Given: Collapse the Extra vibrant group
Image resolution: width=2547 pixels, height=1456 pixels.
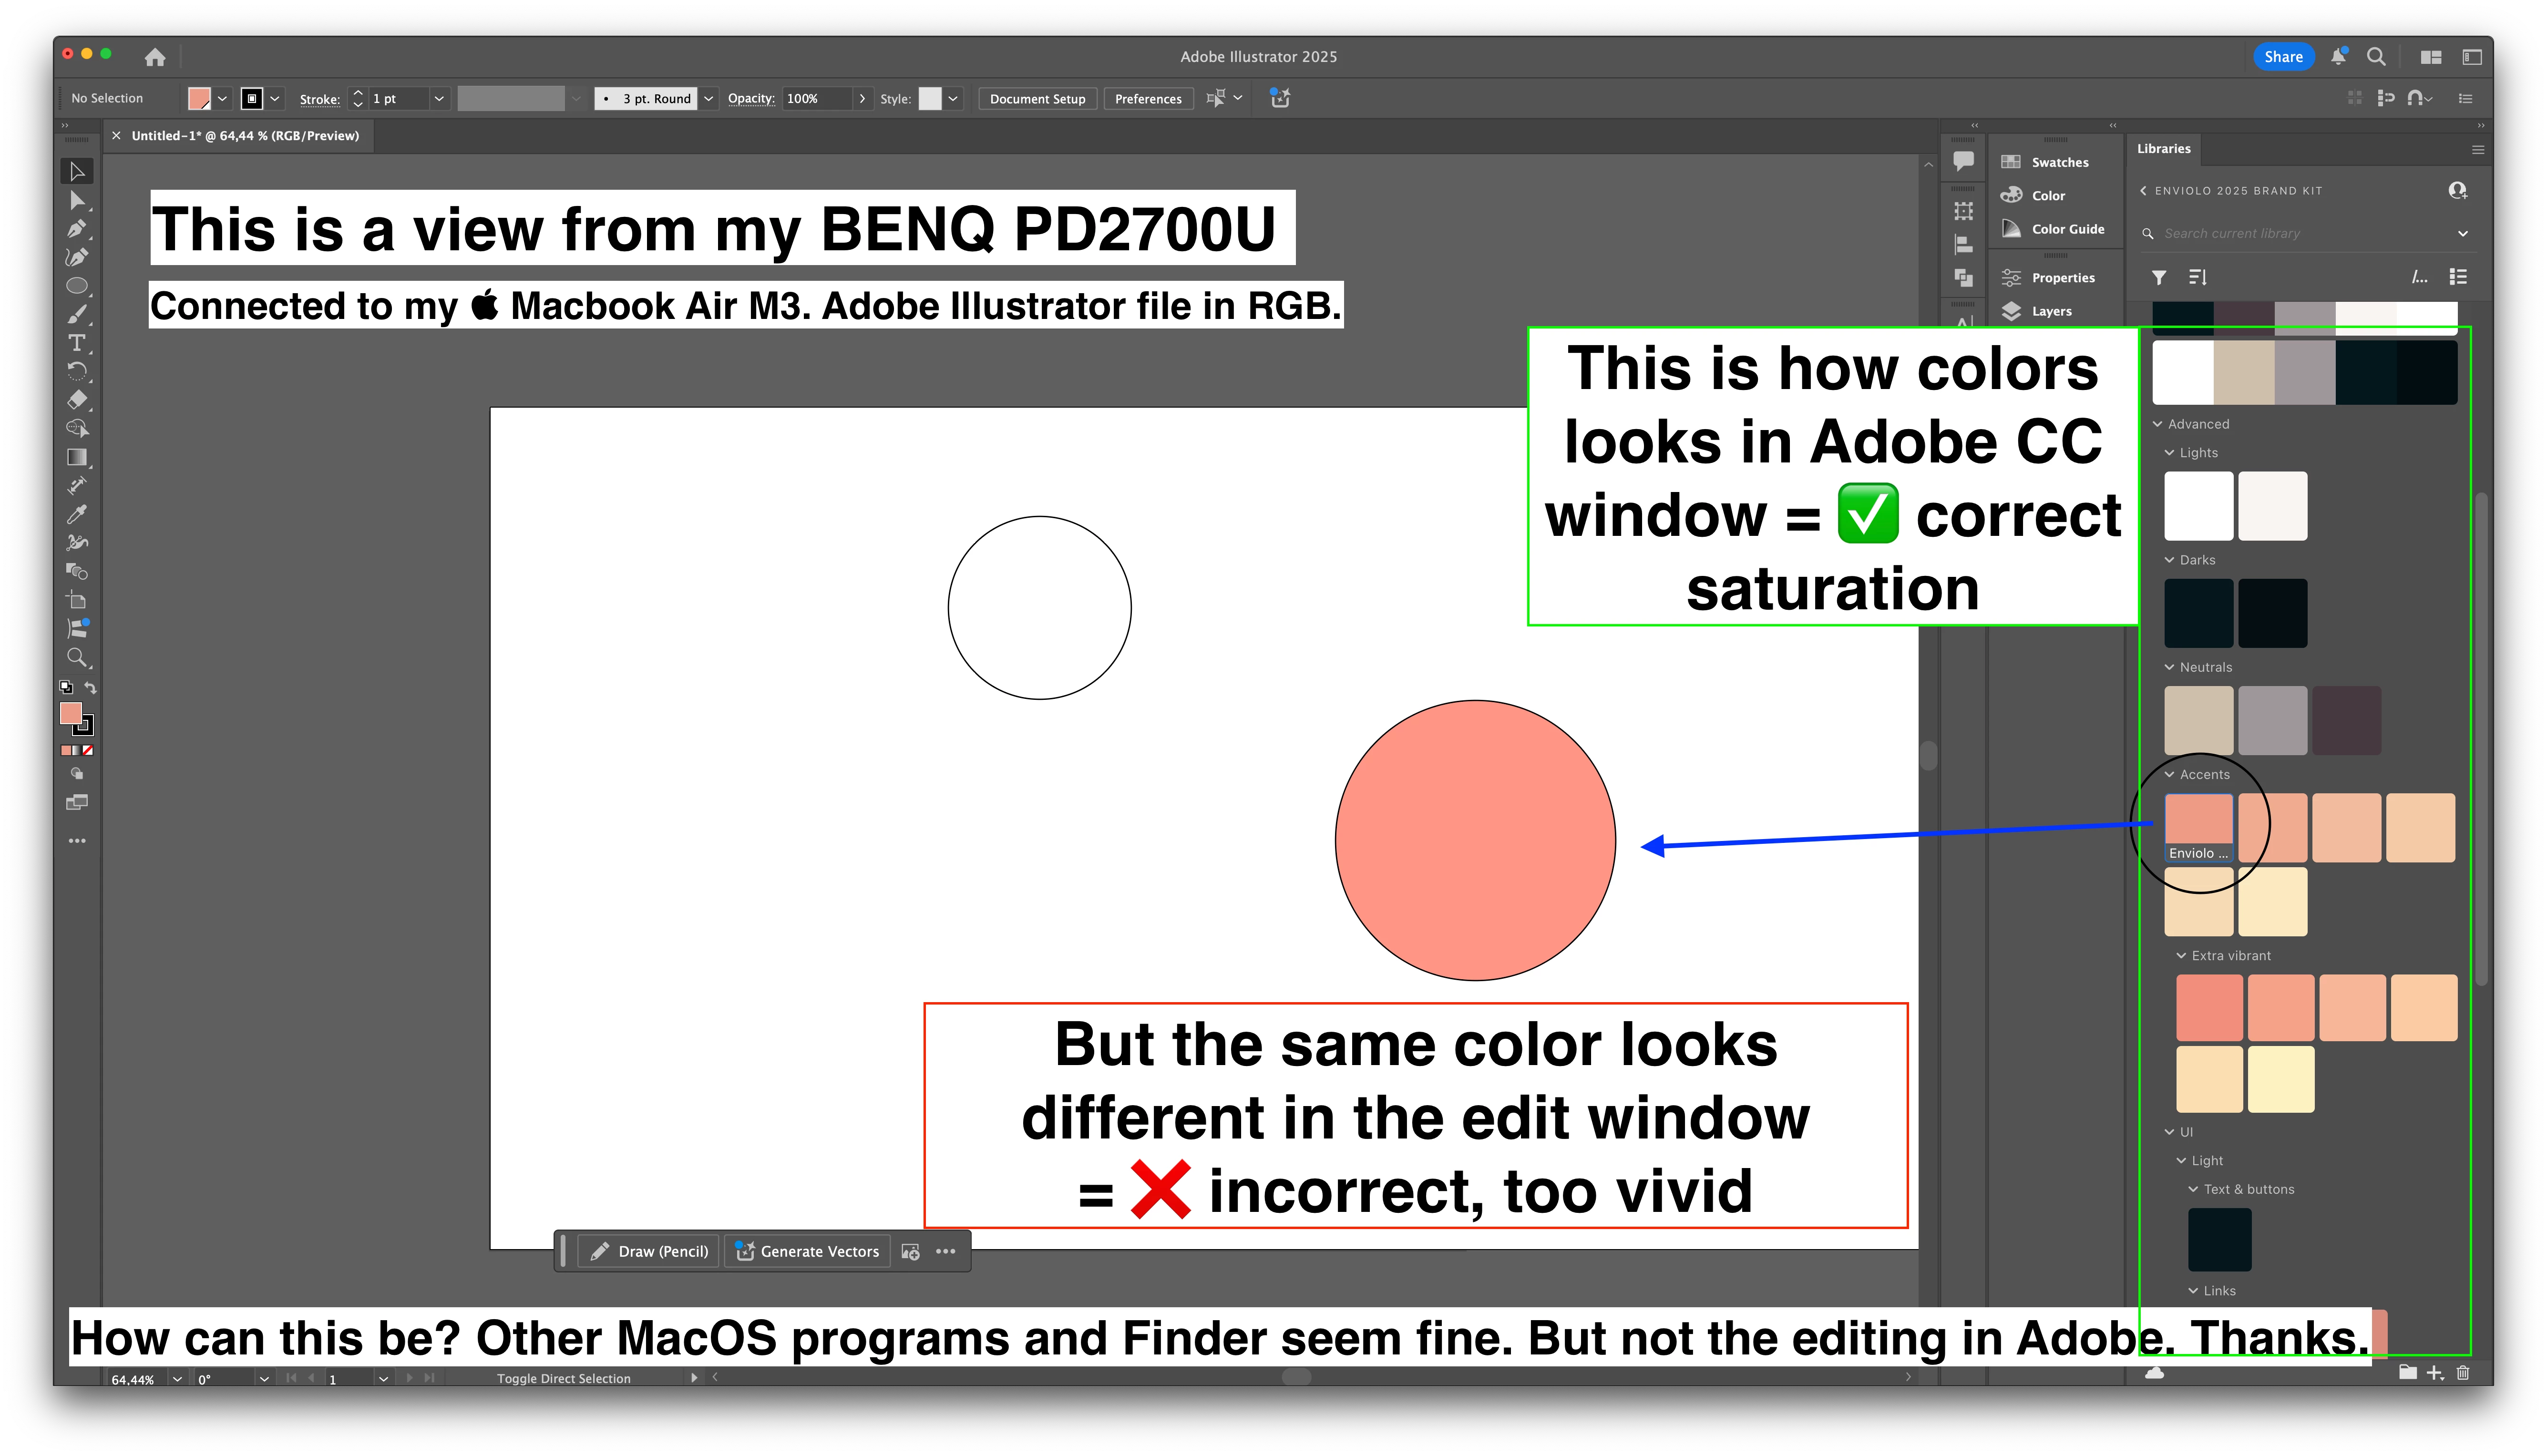Looking at the screenshot, I should point(2182,956).
